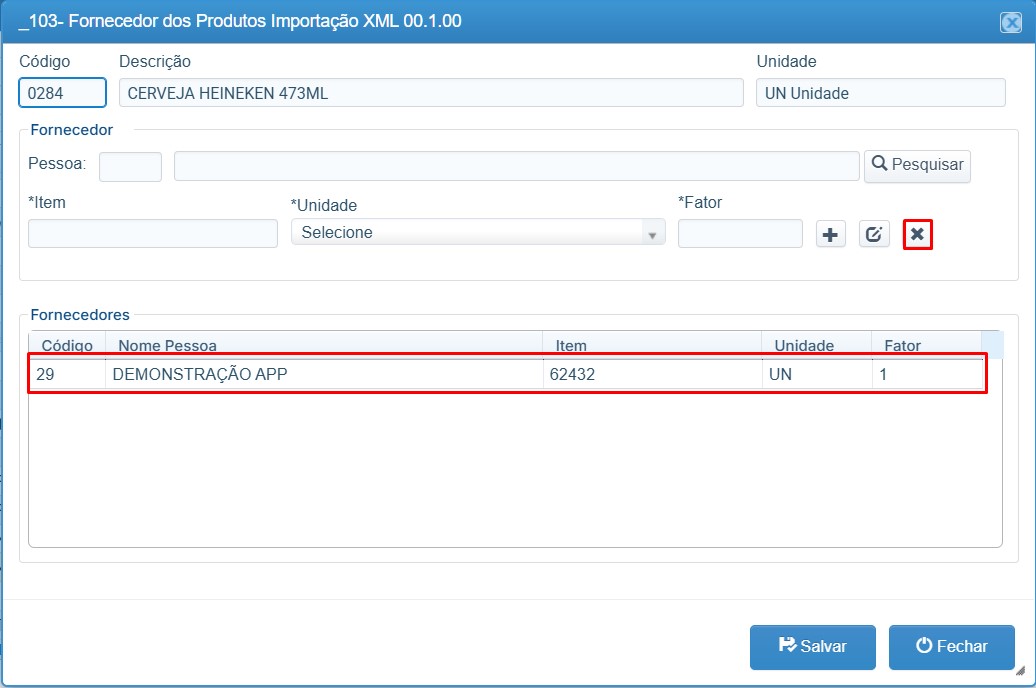Click the X remove icon next to Fator
The width and height of the screenshot is (1036, 688).
(917, 234)
